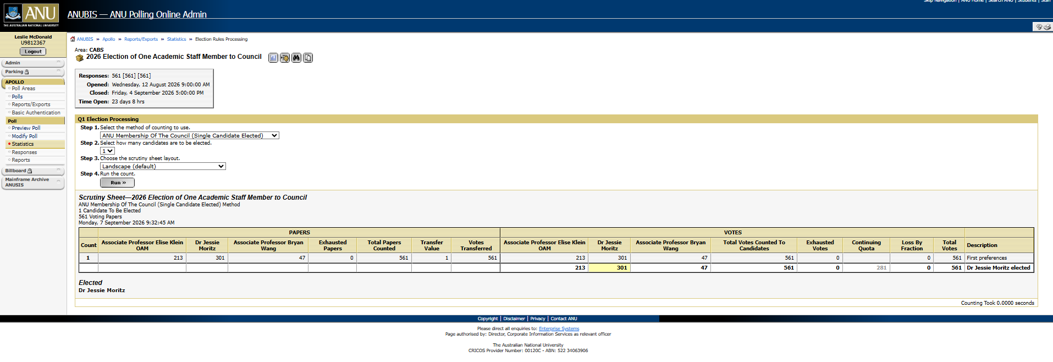Open Reports under the Poll menu
The height and width of the screenshot is (362, 1053).
click(x=21, y=161)
